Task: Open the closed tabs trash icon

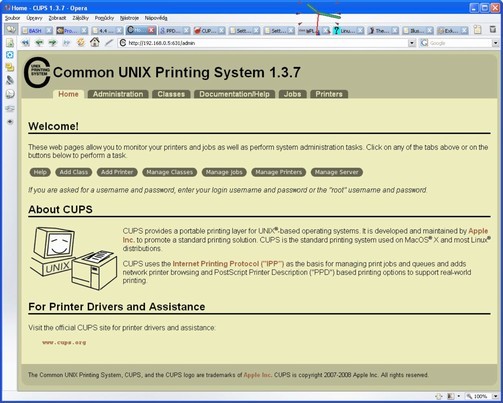Action: 493,30
